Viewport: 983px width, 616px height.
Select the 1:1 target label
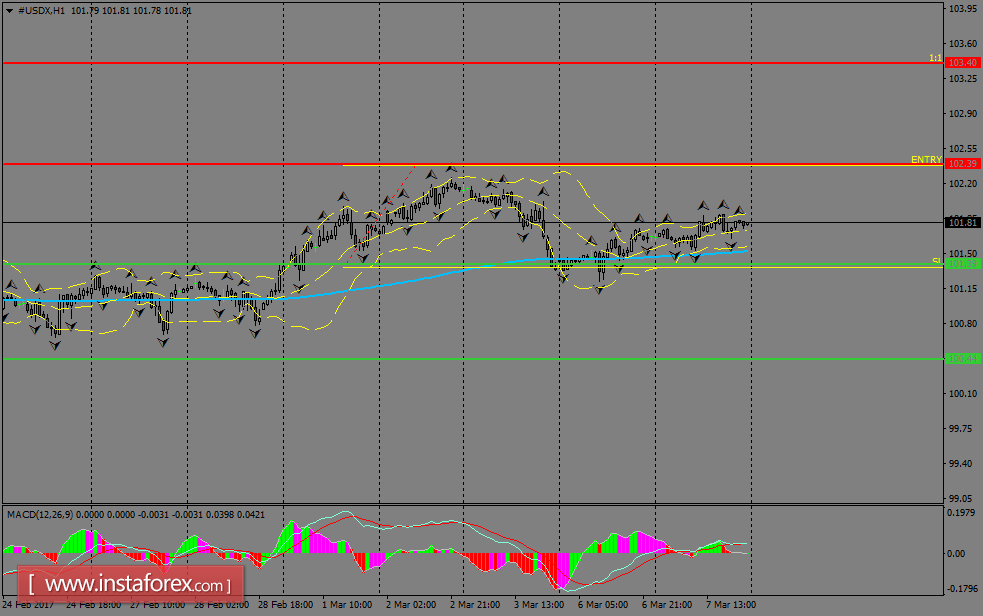[x=934, y=58]
